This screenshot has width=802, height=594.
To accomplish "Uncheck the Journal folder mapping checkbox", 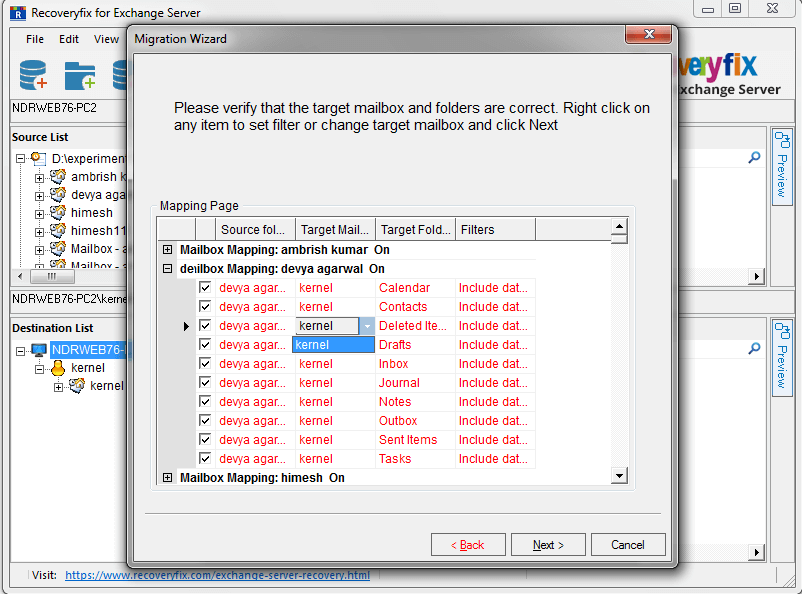I will pyautogui.click(x=205, y=382).
